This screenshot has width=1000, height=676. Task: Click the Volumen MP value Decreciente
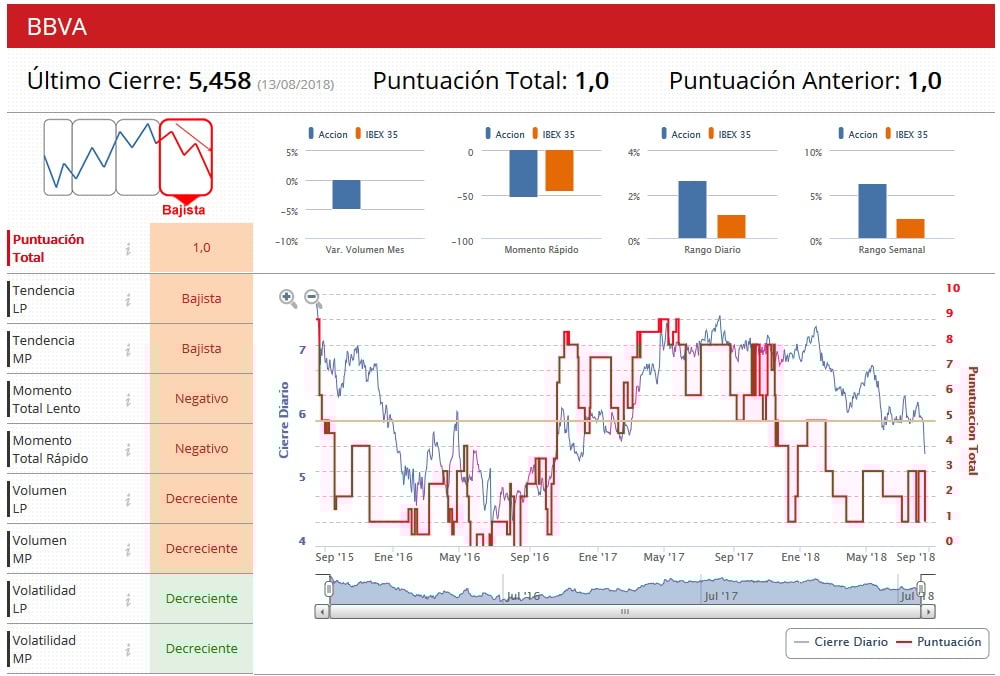pyautogui.click(x=202, y=549)
